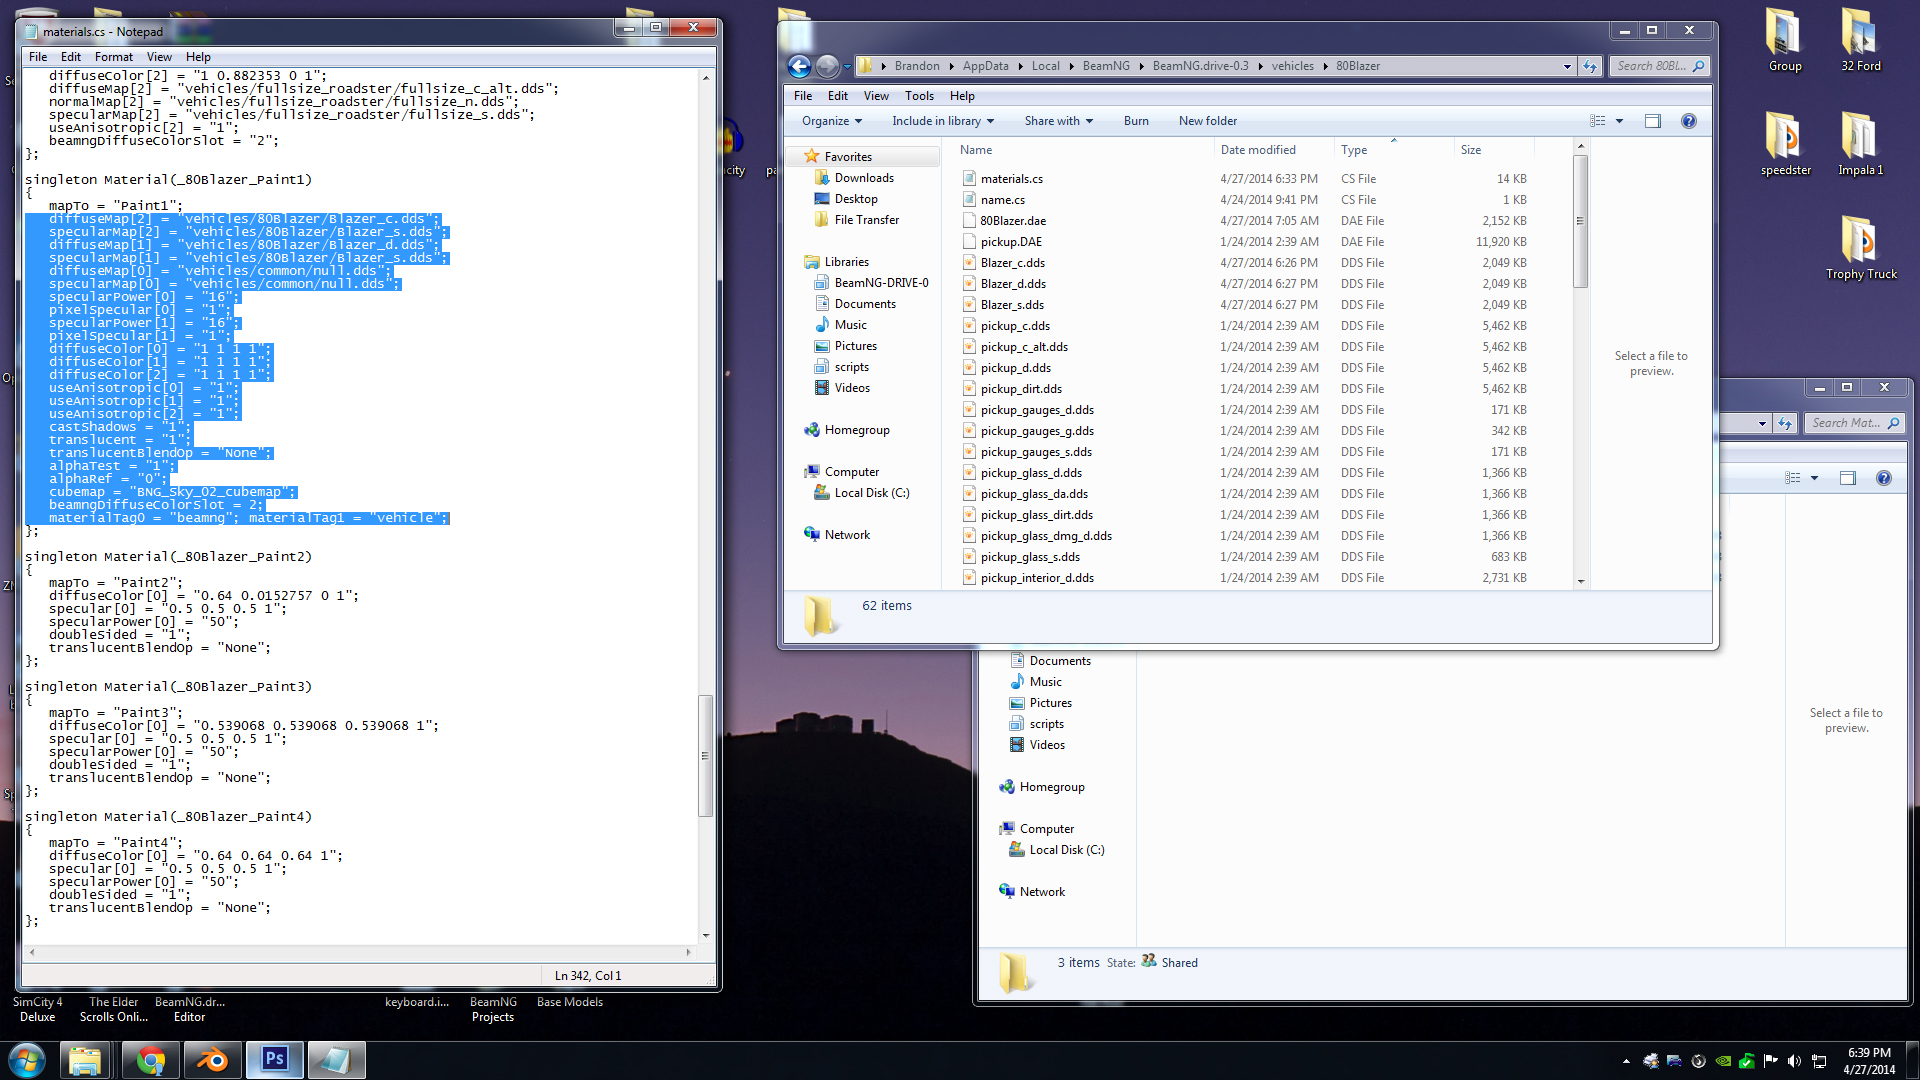
Task: Click Notepad vertical scrollbar thumb
Action: pyautogui.click(x=705, y=755)
